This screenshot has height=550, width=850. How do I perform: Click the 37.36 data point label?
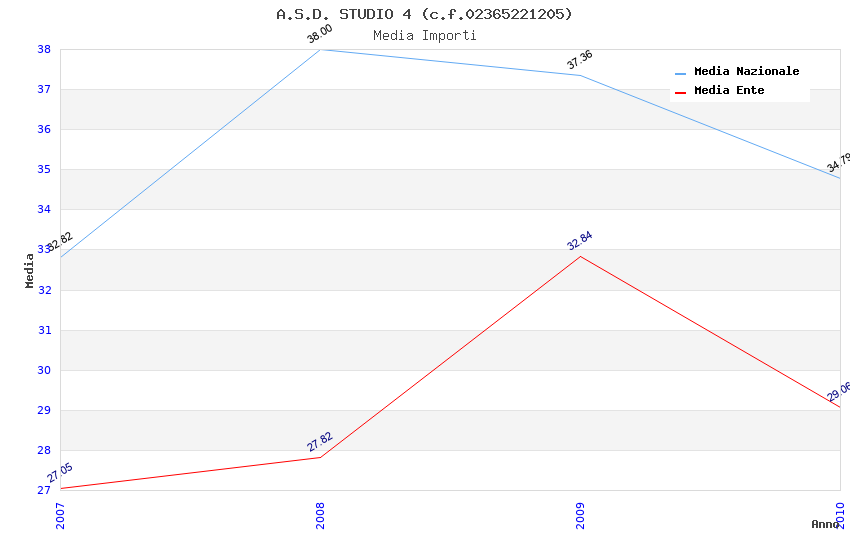pos(580,60)
